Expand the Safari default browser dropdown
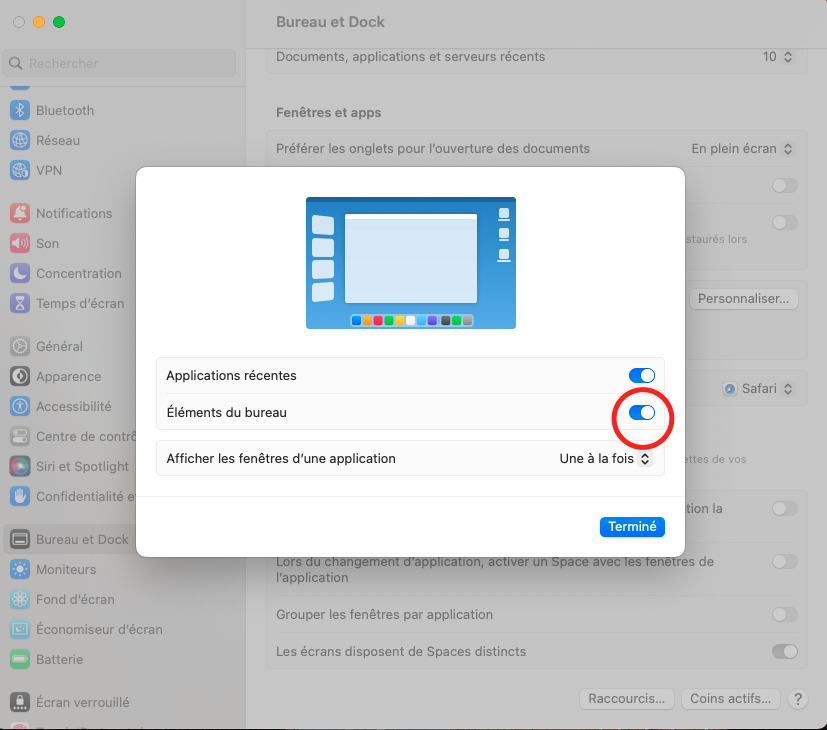827x730 pixels. click(762, 388)
